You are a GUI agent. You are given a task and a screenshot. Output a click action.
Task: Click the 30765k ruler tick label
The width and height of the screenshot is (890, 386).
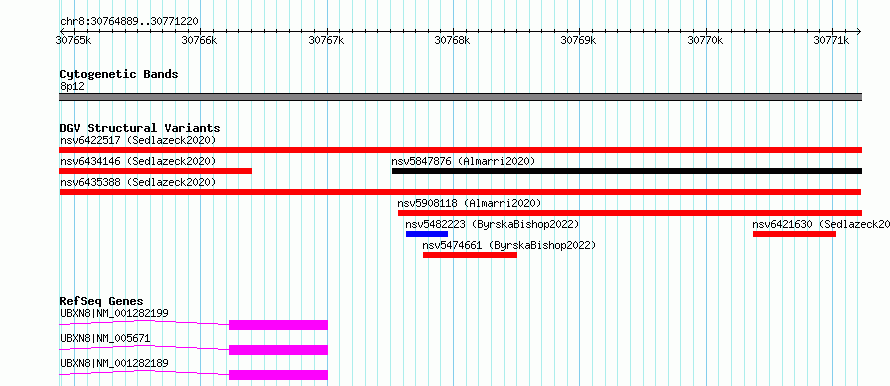click(x=73, y=40)
